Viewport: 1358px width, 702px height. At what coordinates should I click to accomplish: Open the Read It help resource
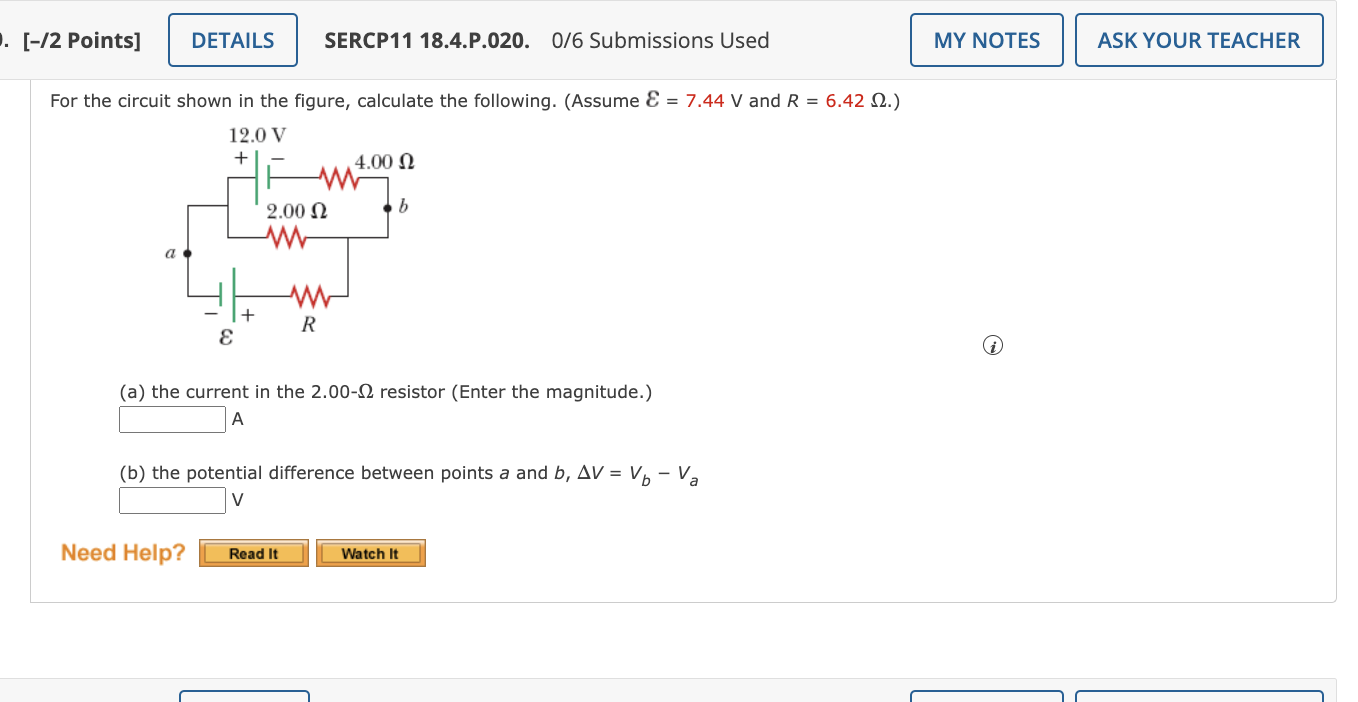click(253, 553)
